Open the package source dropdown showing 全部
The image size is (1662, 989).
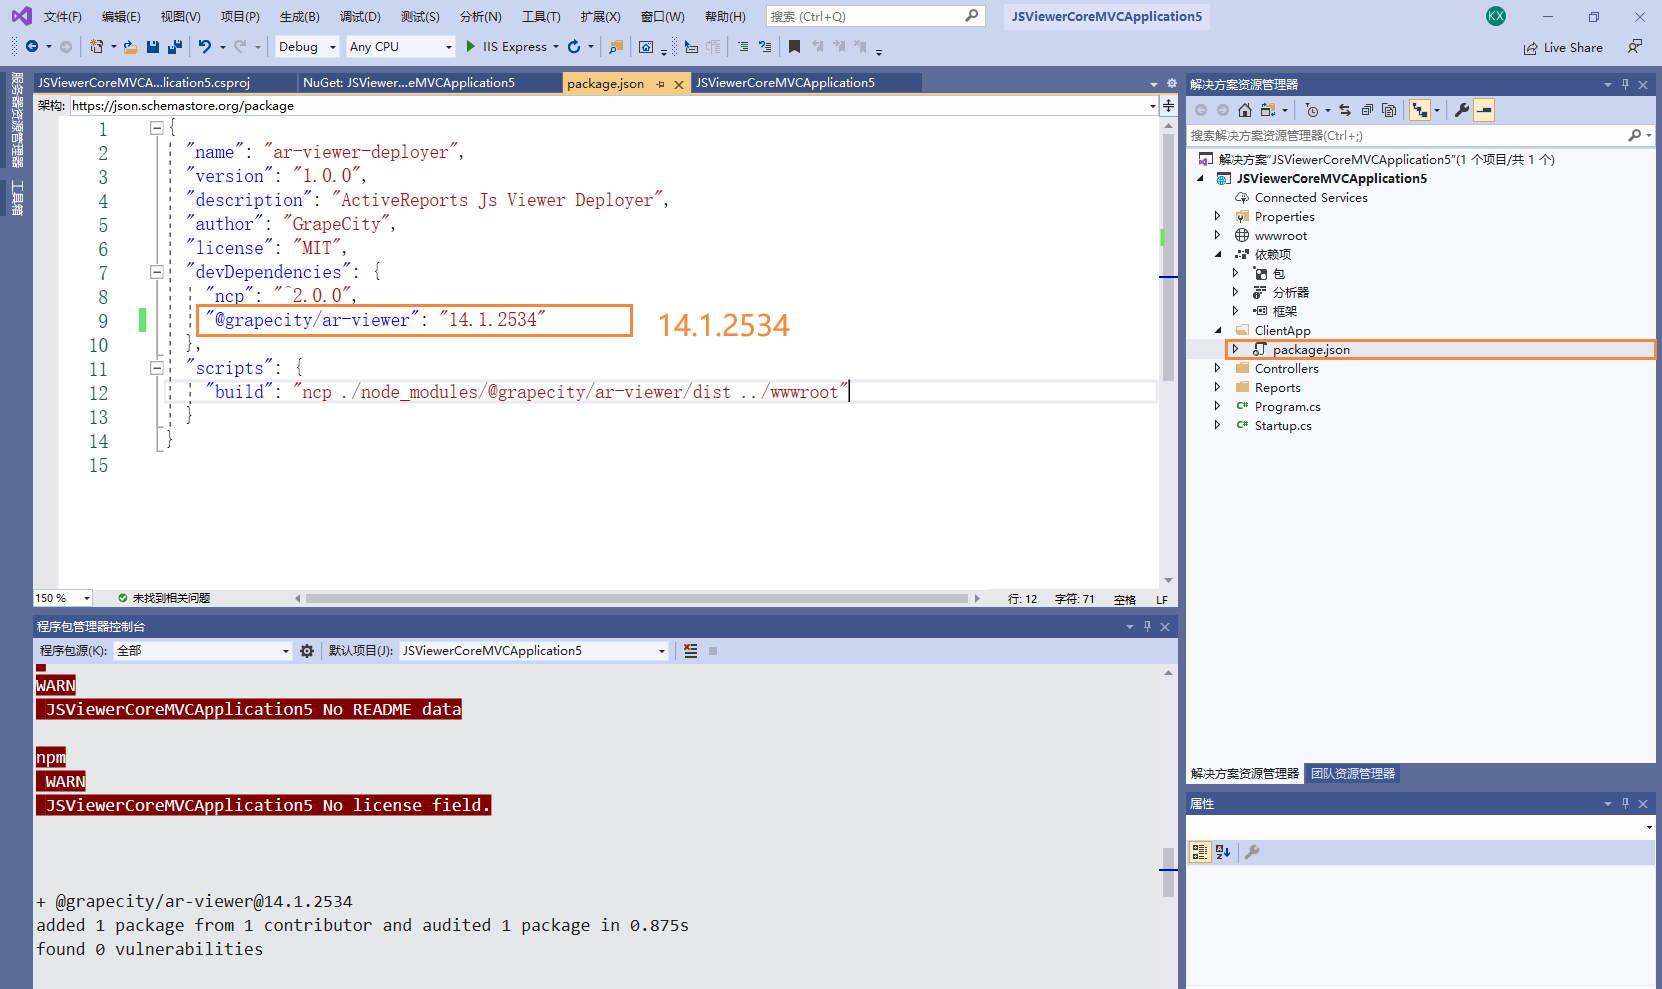(203, 651)
